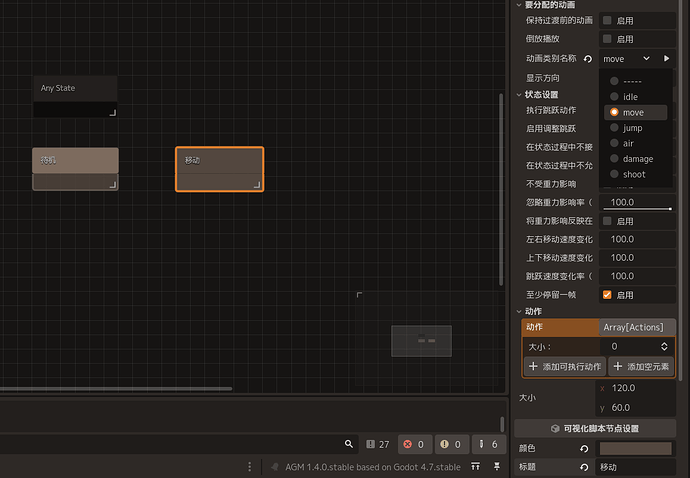Open the three-dot options menu in bottom bar
This screenshot has width=690, height=478.
pos(250,467)
